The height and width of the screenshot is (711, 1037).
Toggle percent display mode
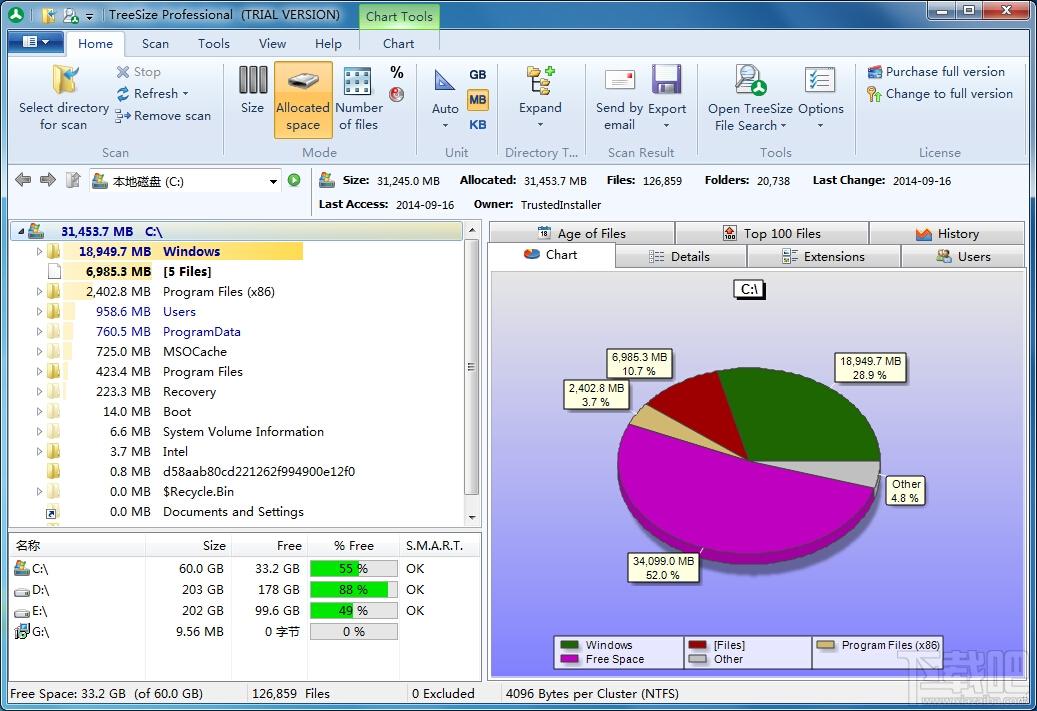(x=397, y=72)
